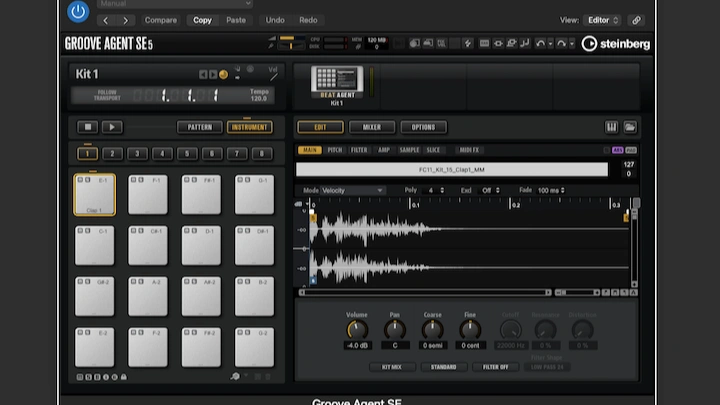Toggle Follow Transport

click(107, 95)
